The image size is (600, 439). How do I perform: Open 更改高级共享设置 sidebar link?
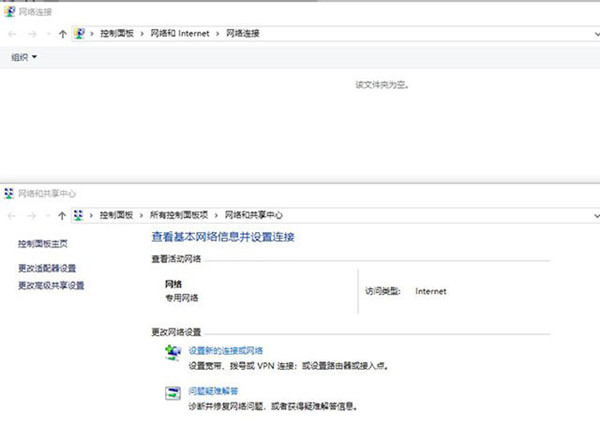point(51,286)
